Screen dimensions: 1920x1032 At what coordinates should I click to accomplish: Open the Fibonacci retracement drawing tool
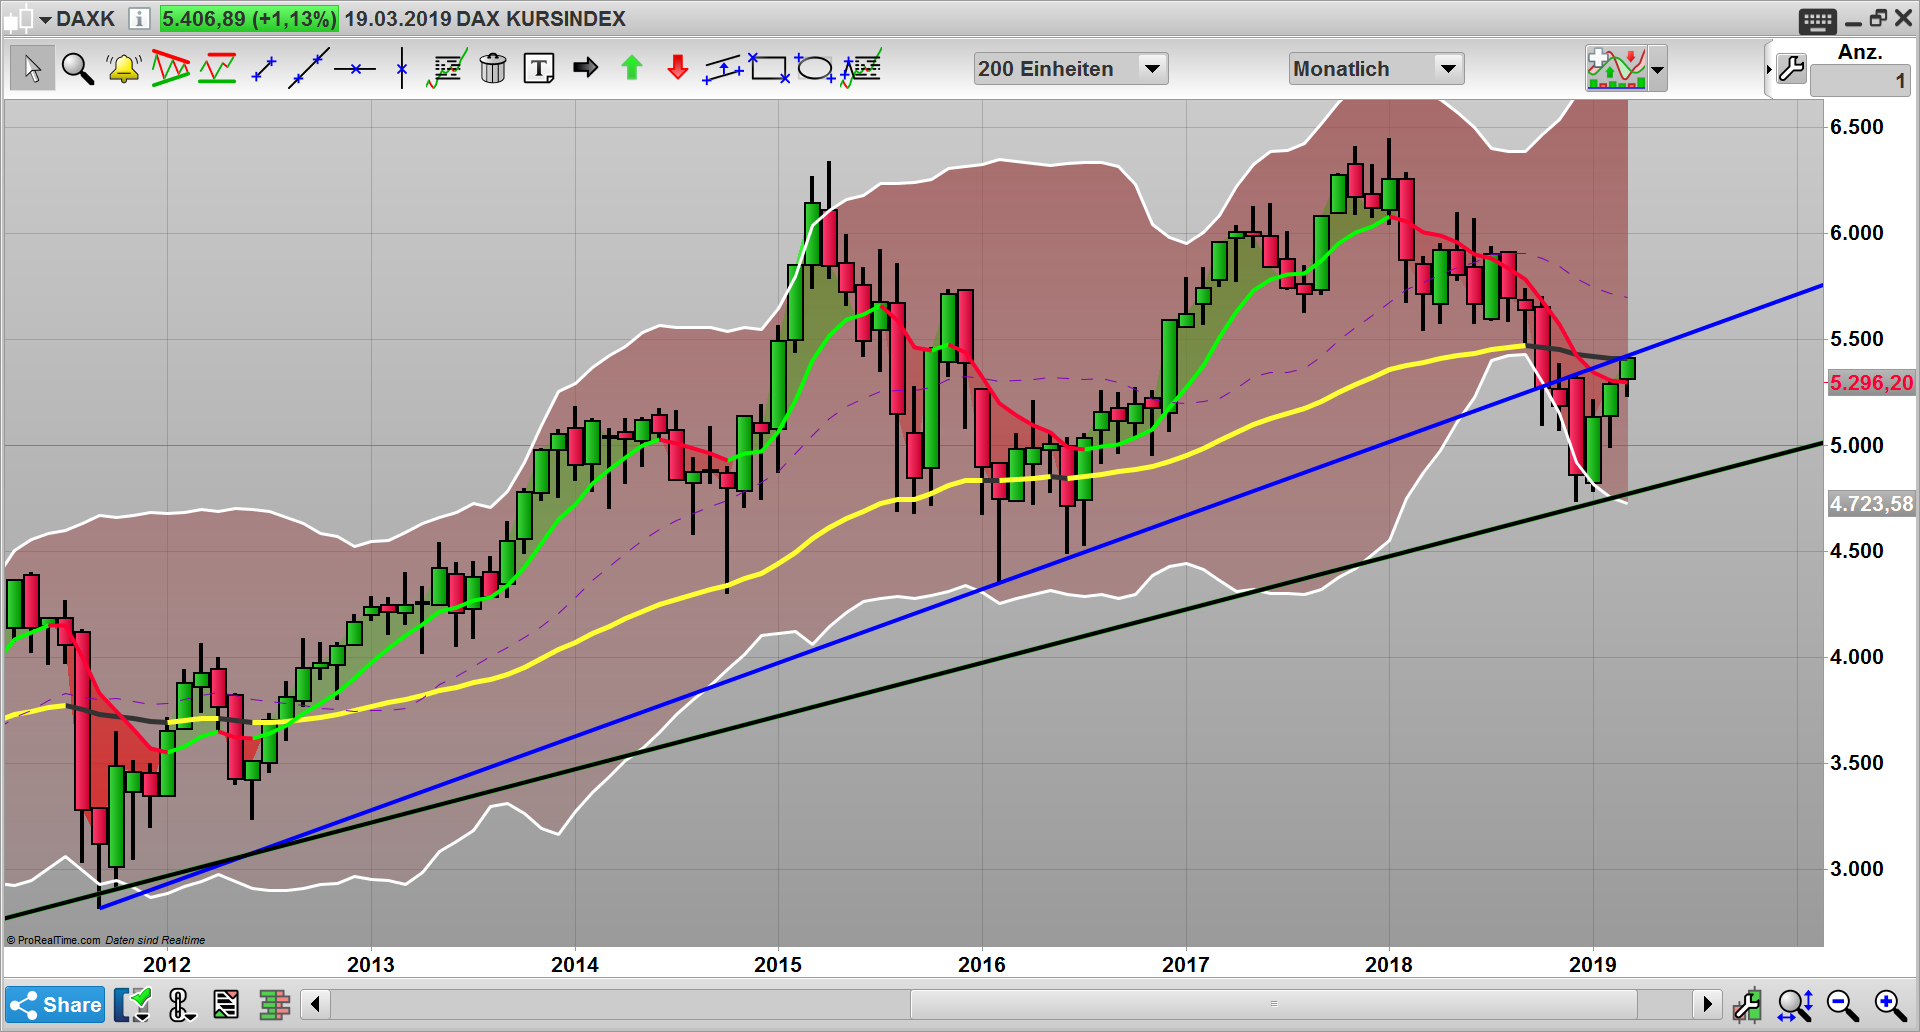(447, 68)
